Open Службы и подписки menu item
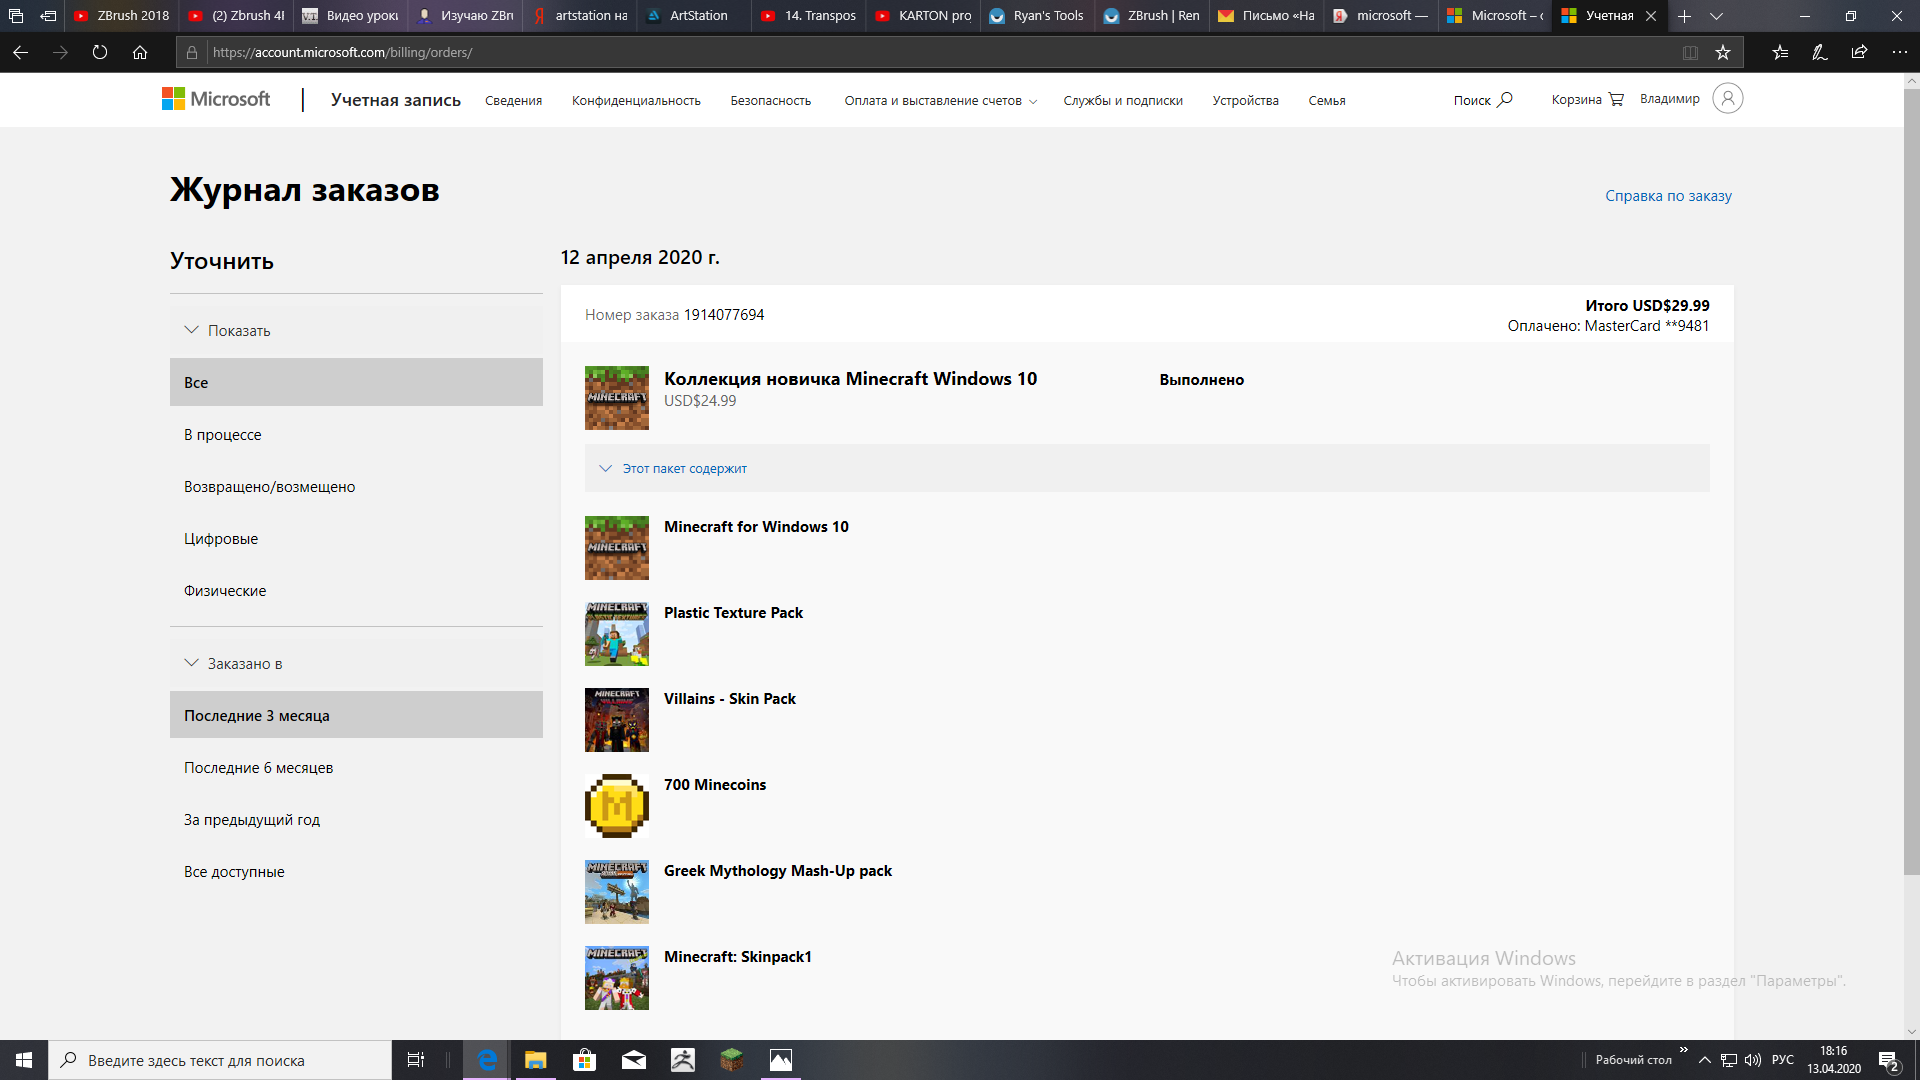This screenshot has height=1080, width=1920. tap(1123, 101)
